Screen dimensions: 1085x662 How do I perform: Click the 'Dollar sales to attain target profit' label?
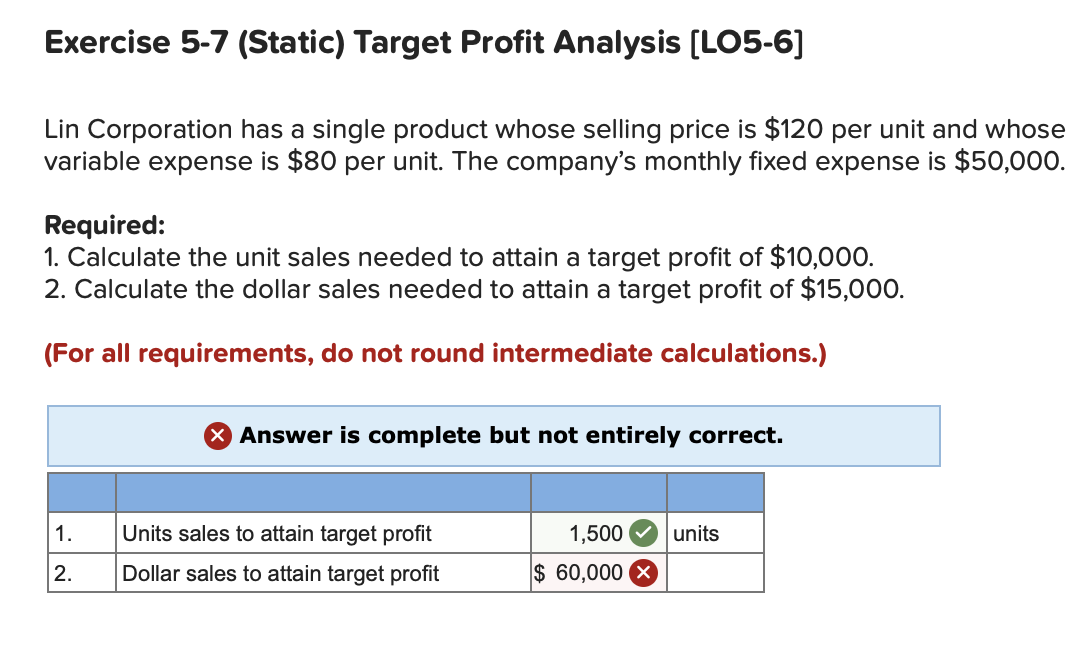tap(280, 573)
